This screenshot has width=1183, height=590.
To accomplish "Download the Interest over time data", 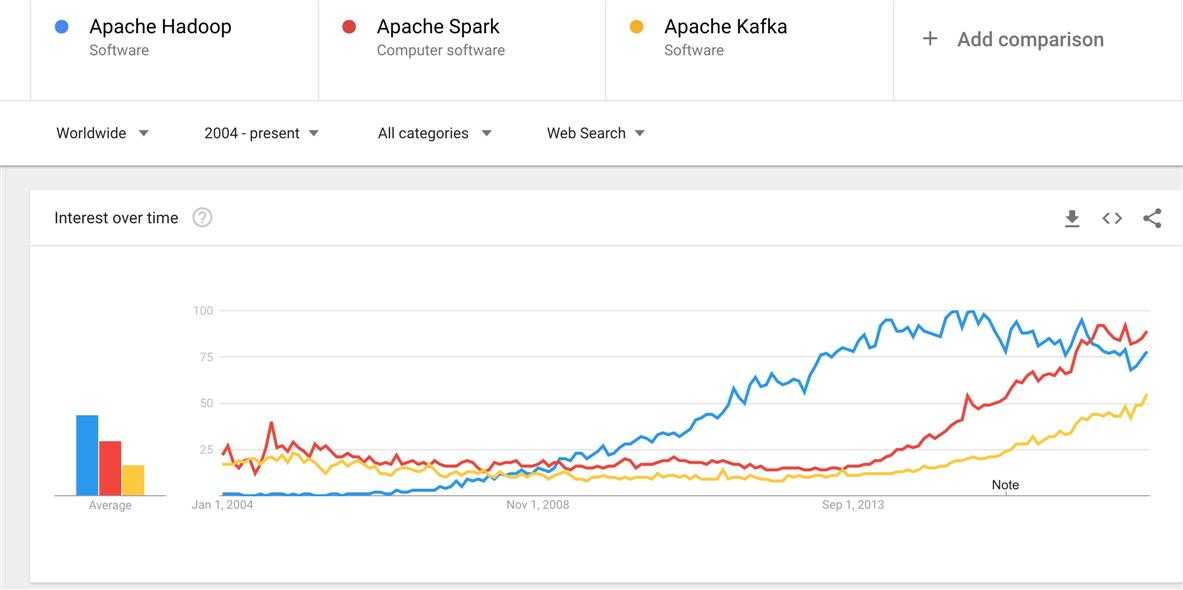I will click(1072, 219).
